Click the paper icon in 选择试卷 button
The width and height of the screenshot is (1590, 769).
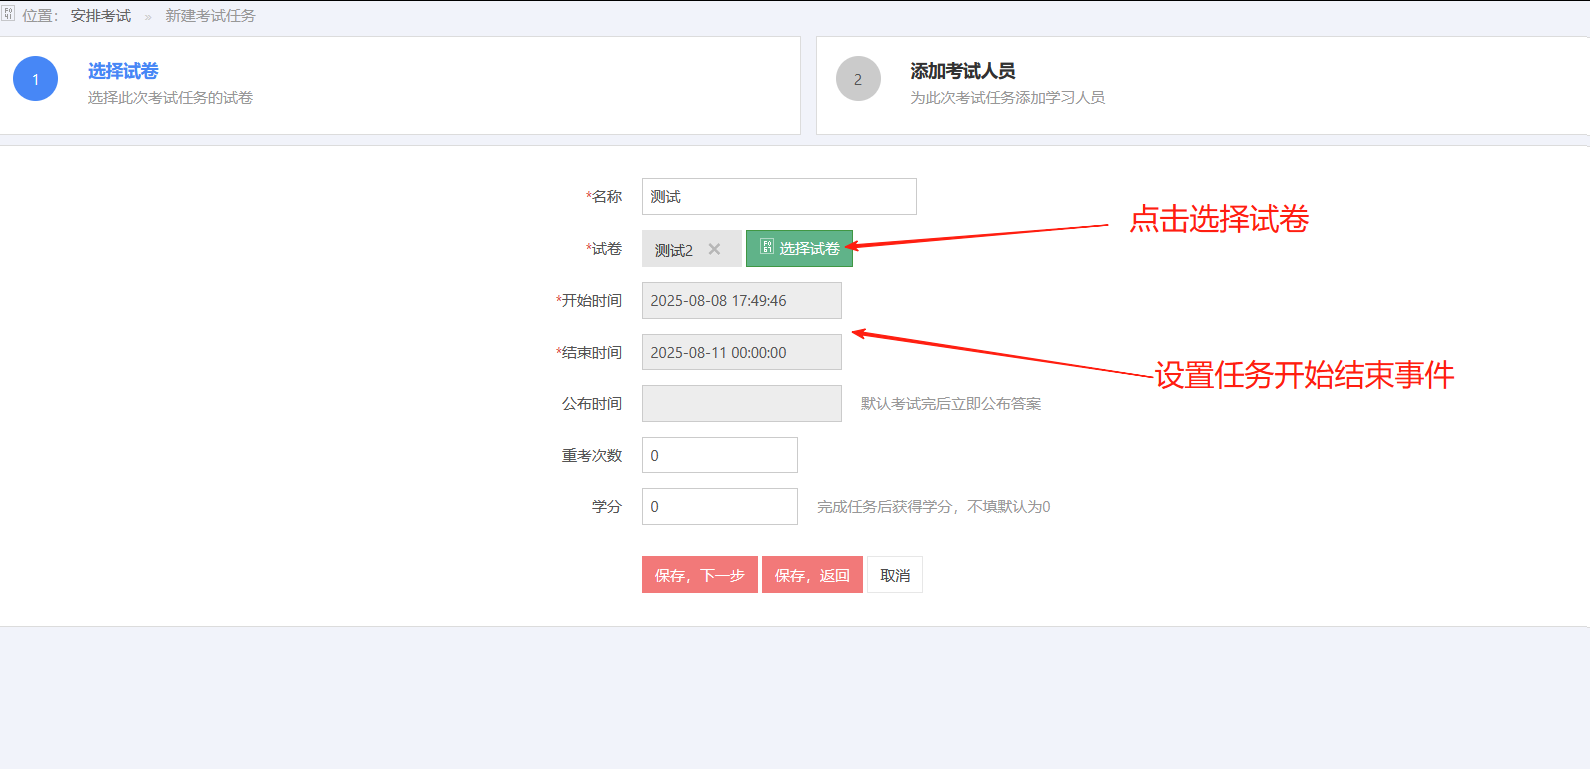(x=767, y=247)
